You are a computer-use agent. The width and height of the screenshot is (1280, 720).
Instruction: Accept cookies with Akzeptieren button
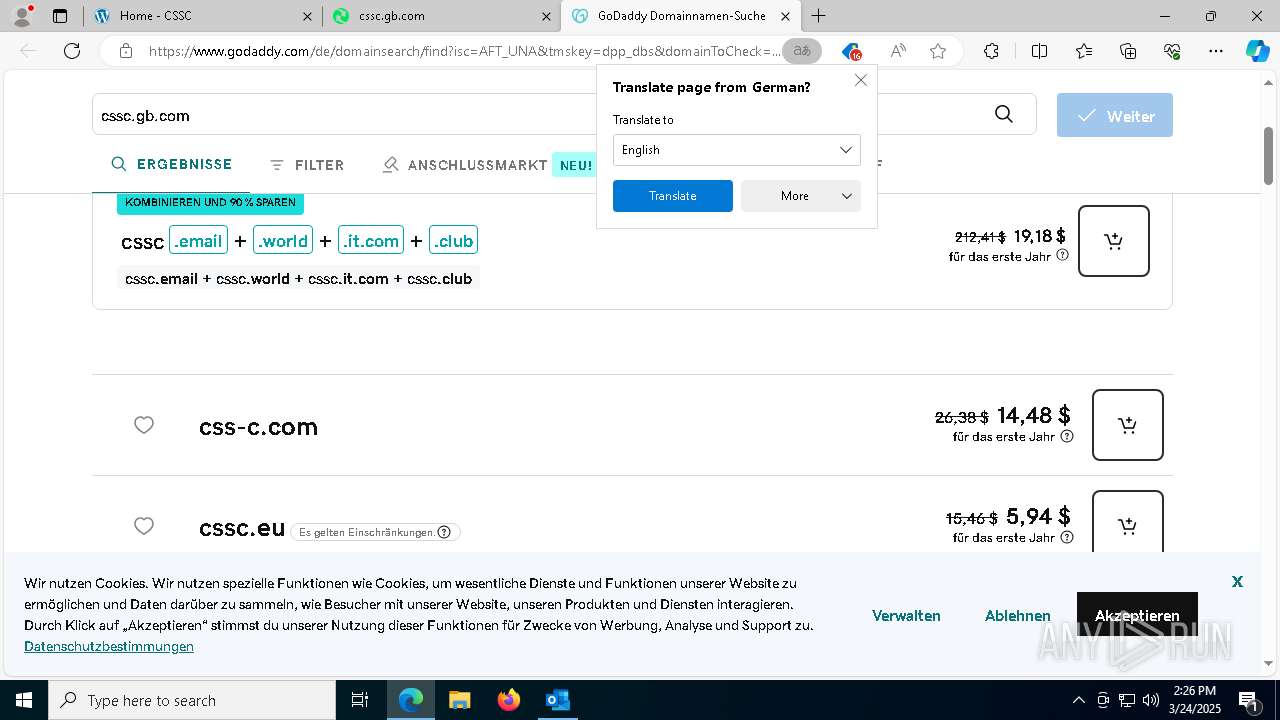[x=1137, y=615]
